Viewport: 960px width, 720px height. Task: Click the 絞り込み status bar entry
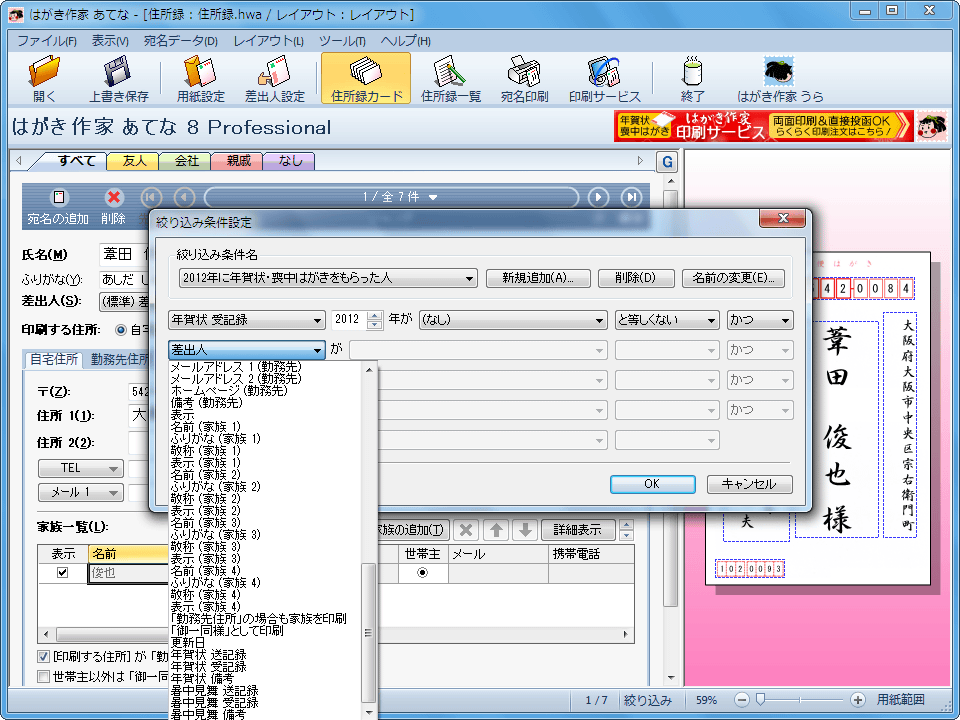[648, 700]
